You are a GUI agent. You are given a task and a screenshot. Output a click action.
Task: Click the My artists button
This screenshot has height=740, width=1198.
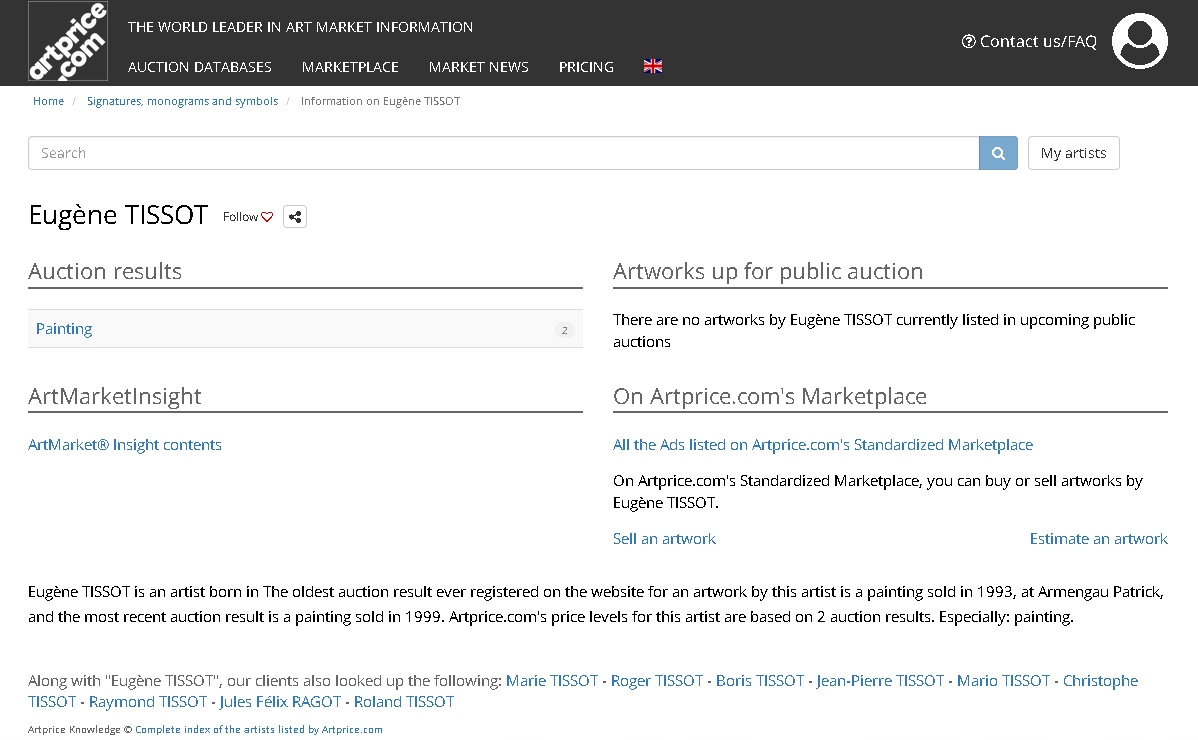point(1073,153)
